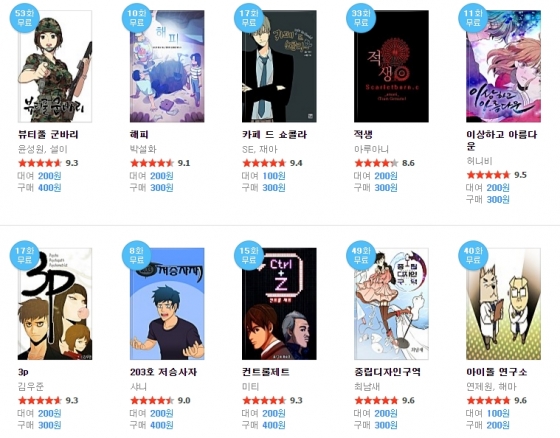
Task: Select 구매 200원 price for 아이돌 연구소
Action: coord(488,425)
